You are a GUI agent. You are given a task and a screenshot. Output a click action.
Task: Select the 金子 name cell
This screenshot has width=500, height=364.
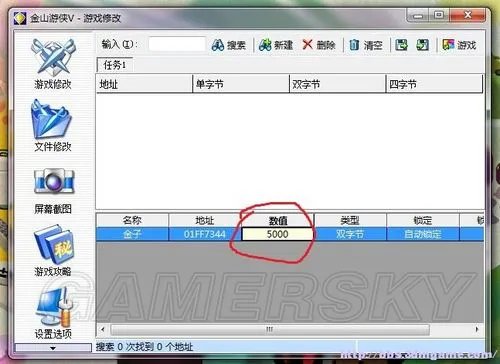click(132, 234)
